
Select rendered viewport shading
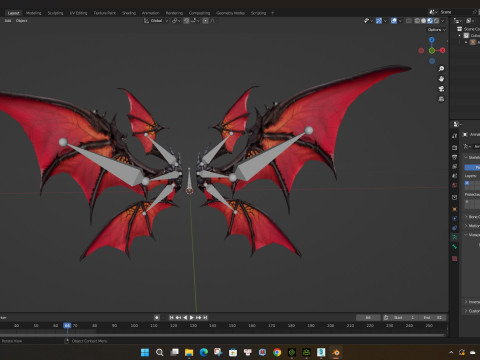[436, 21]
